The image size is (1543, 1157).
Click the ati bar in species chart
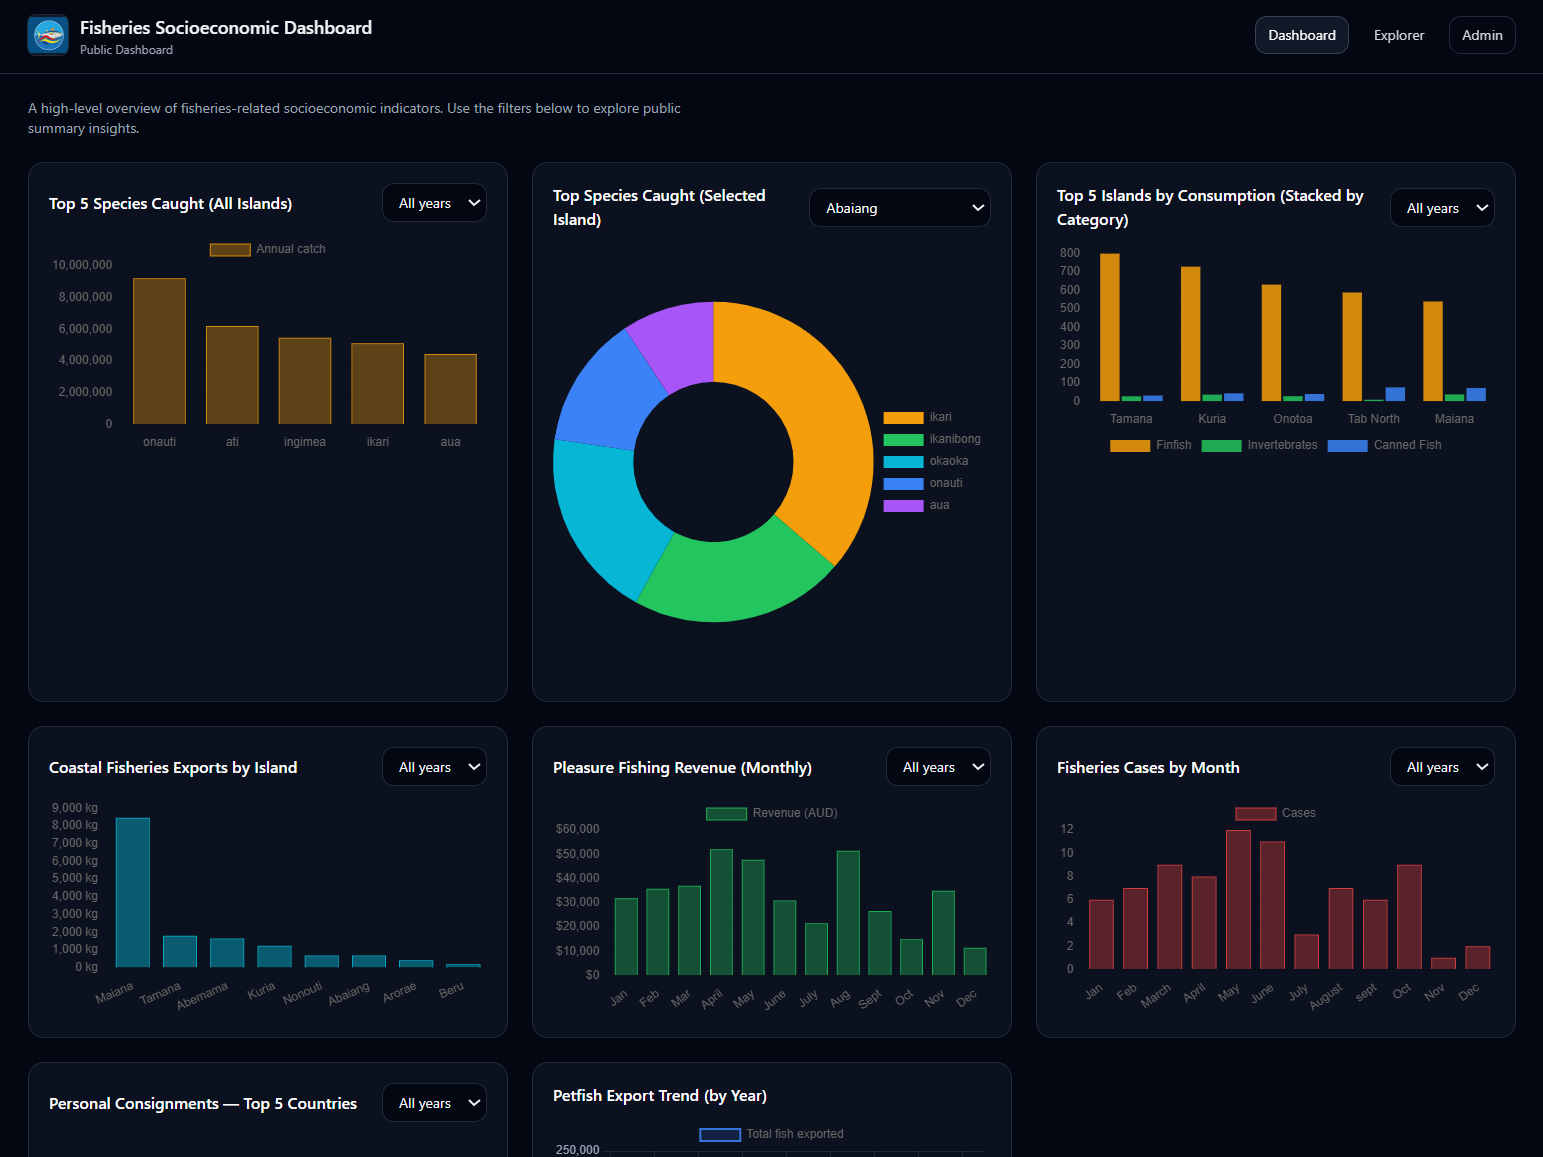pyautogui.click(x=232, y=375)
